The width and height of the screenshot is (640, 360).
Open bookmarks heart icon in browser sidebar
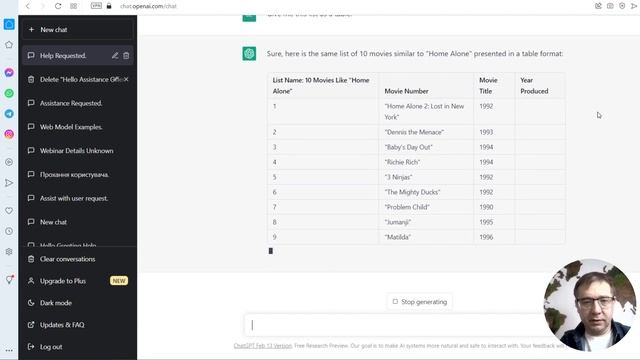9,211
